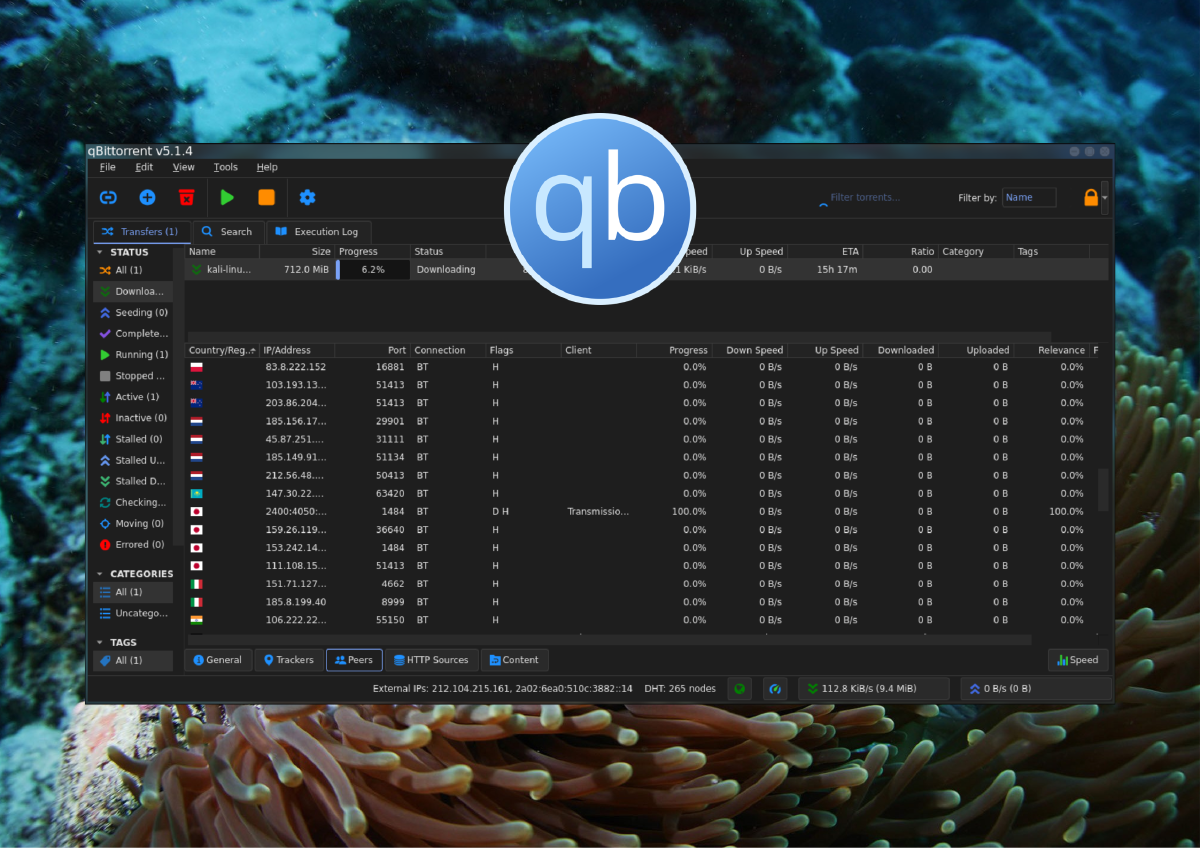The height and width of the screenshot is (848, 1200).
Task: Select All (1) under the TAGS section
Action: pos(133,661)
